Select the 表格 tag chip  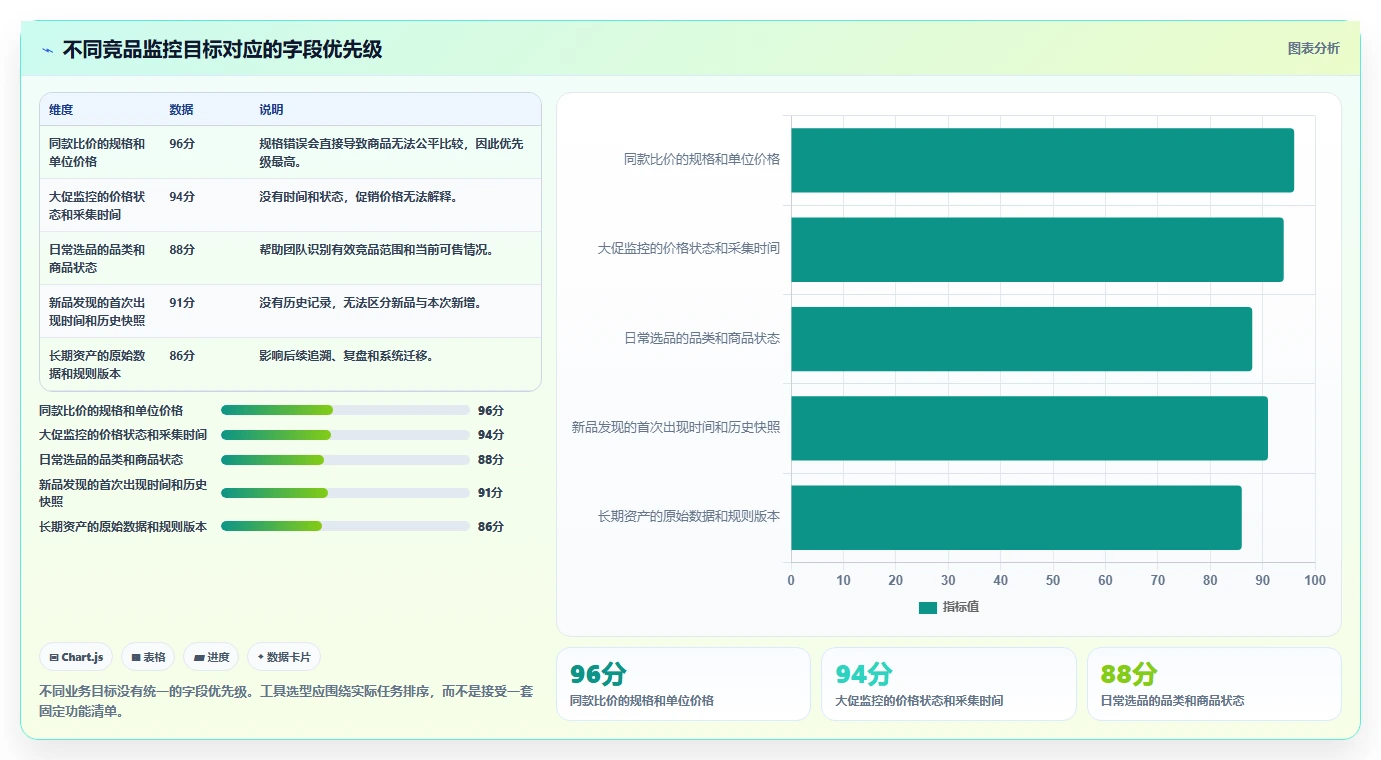pyautogui.click(x=148, y=657)
